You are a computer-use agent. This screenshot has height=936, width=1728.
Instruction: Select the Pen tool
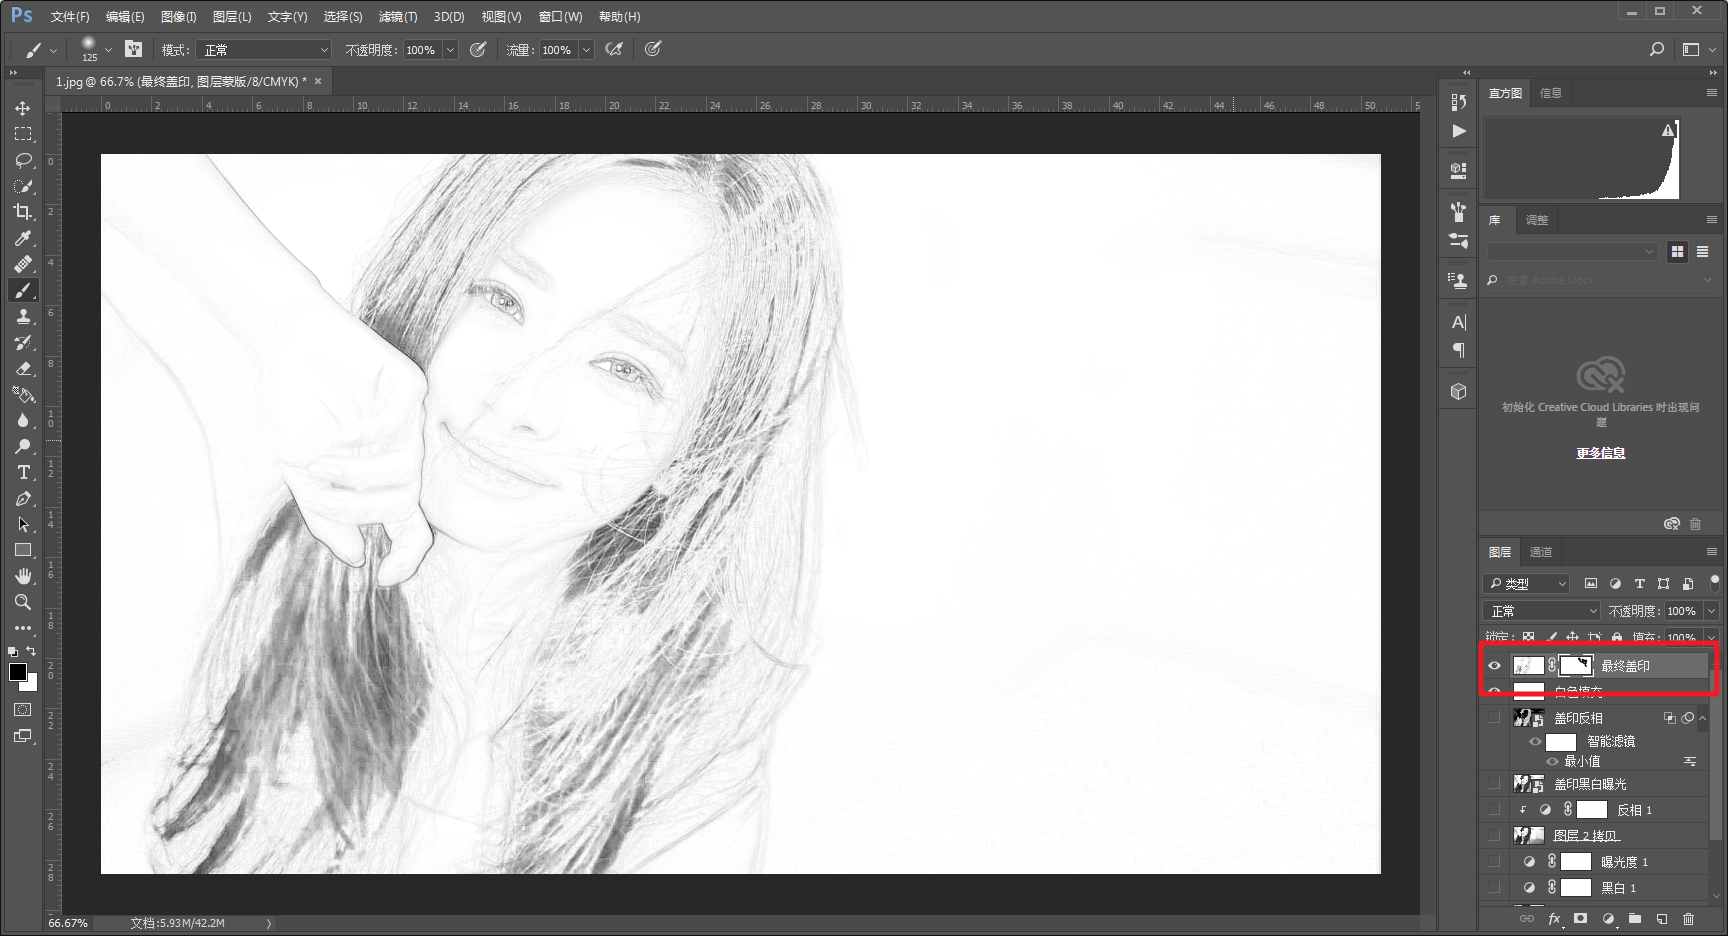(x=23, y=498)
